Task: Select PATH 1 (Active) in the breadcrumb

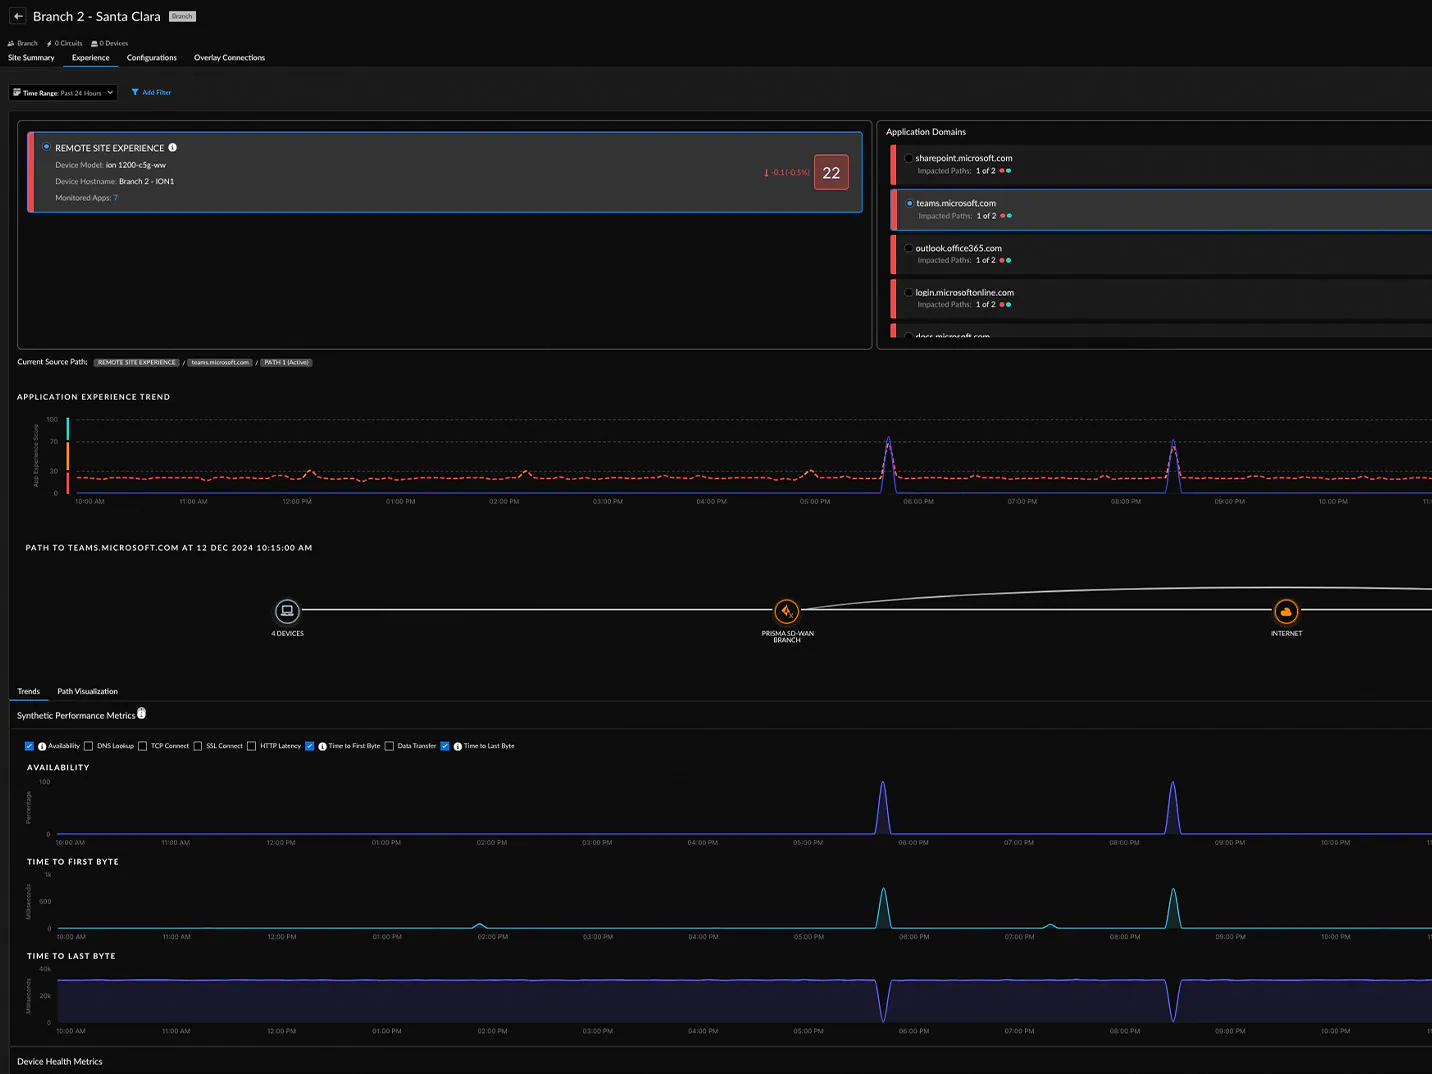Action: click(287, 362)
